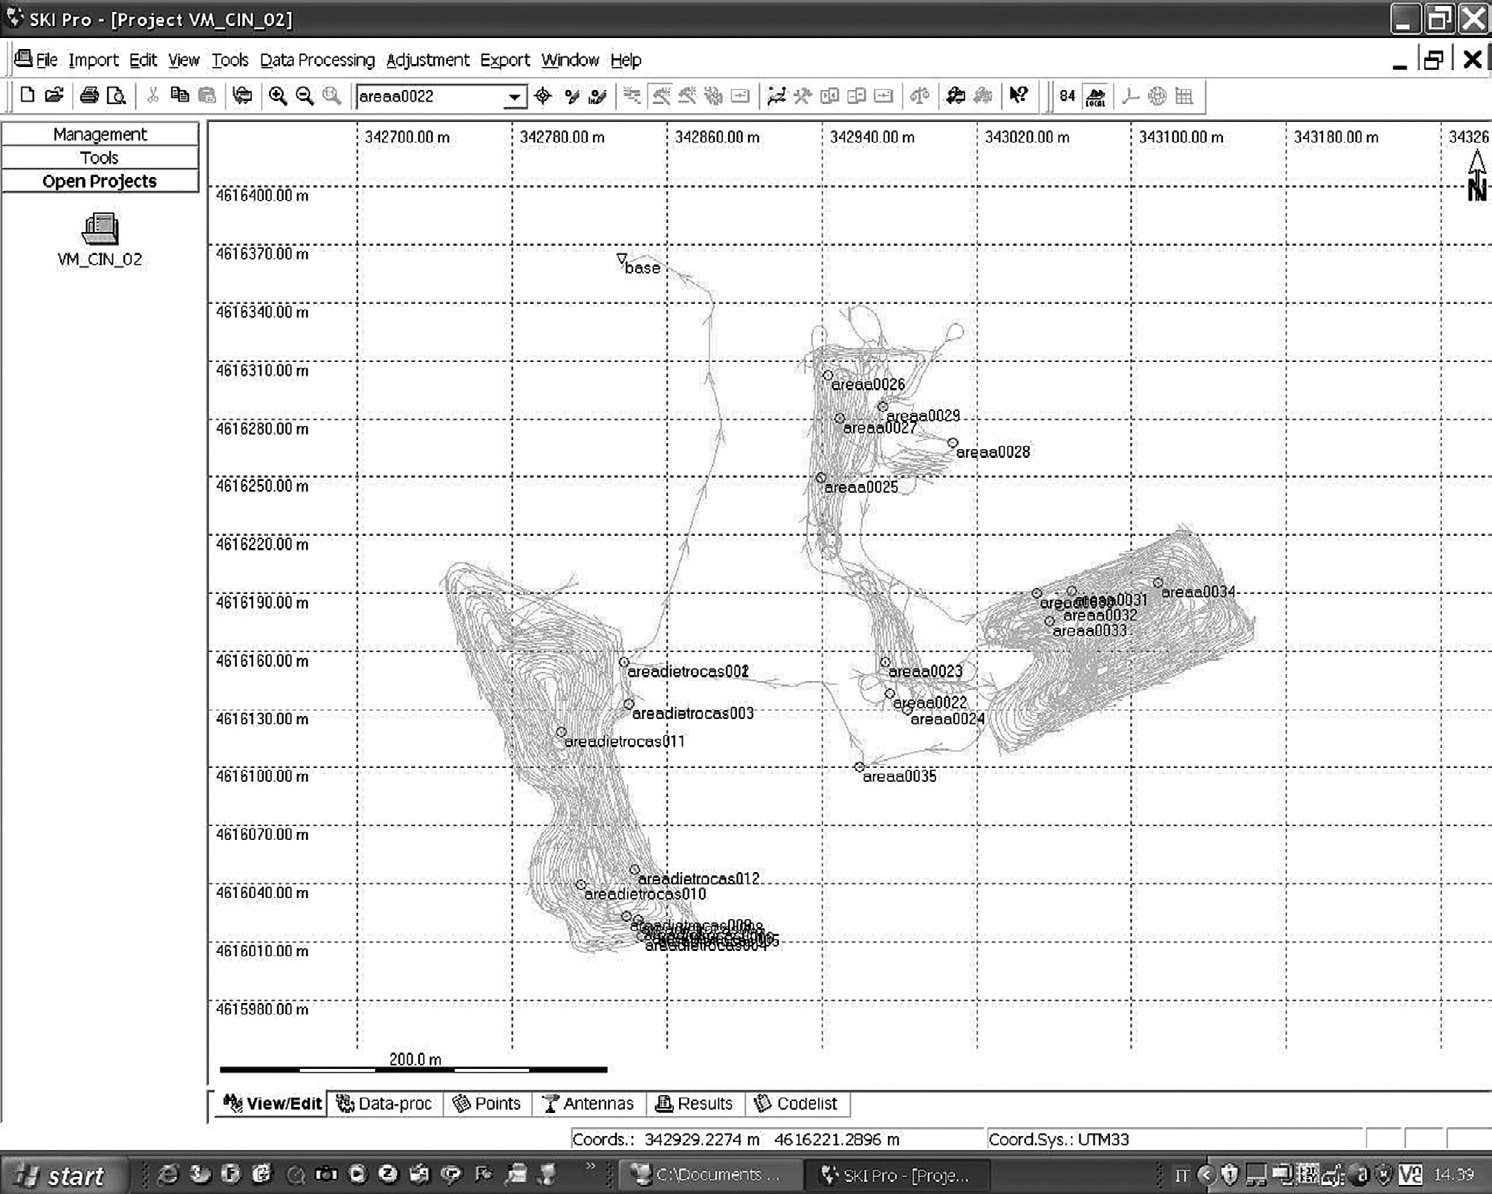Switch to the Data-proc tab
Image resolution: width=1492 pixels, height=1194 pixels.
tap(385, 1103)
